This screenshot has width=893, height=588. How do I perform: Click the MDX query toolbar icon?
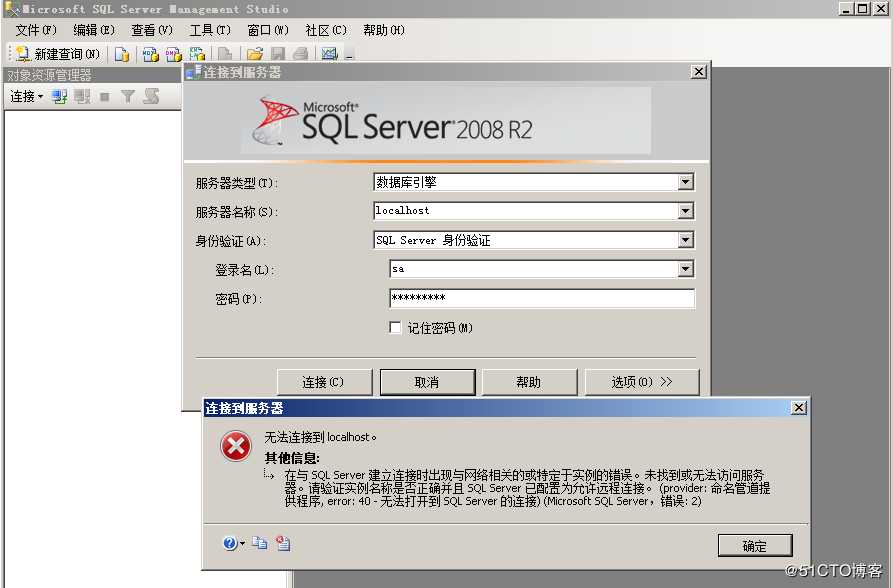(x=150, y=54)
